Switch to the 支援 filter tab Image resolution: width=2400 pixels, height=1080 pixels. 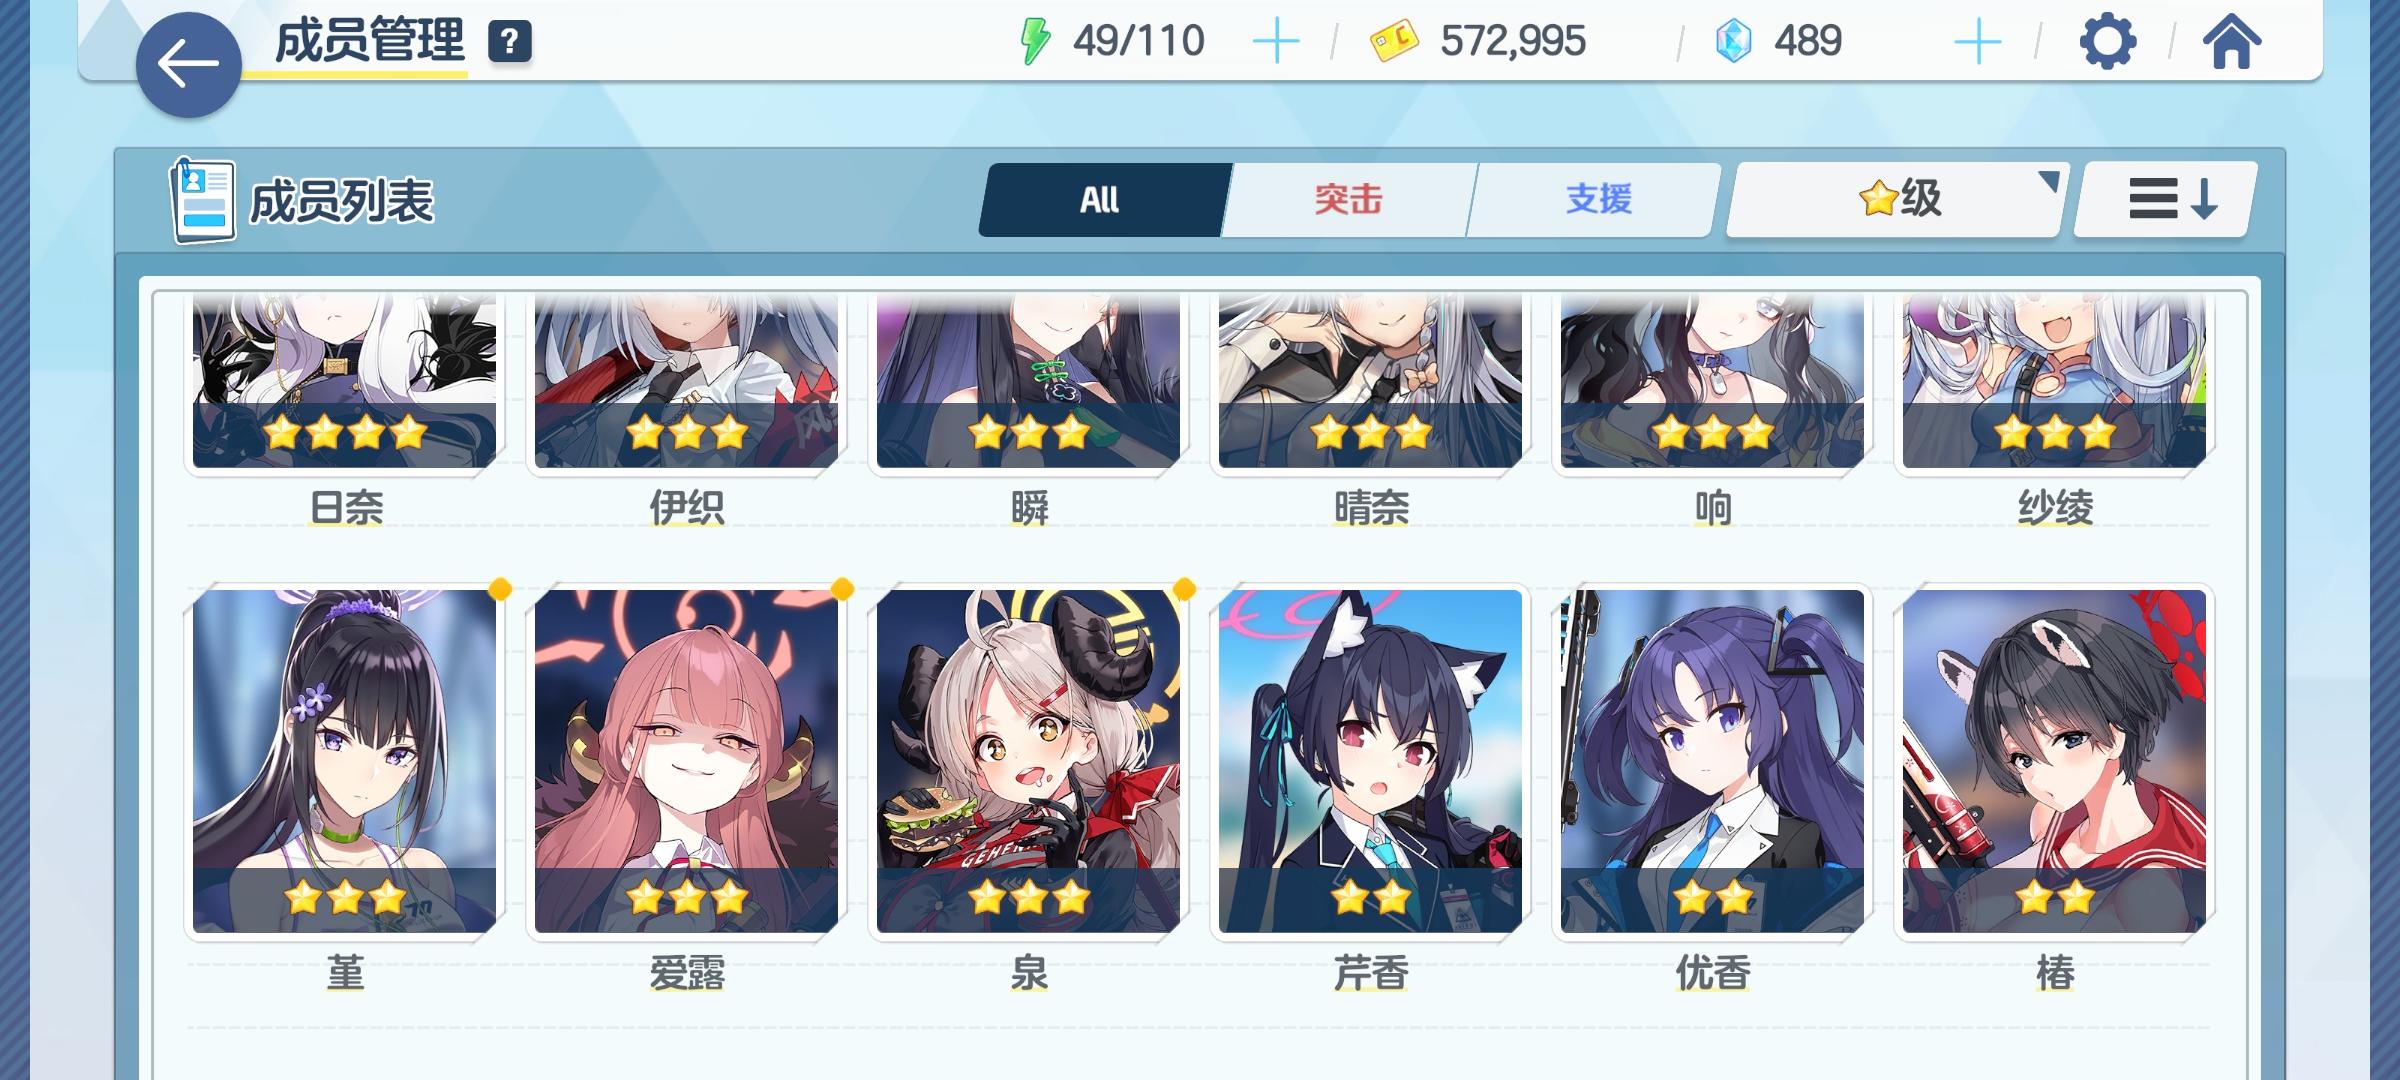pos(1597,200)
